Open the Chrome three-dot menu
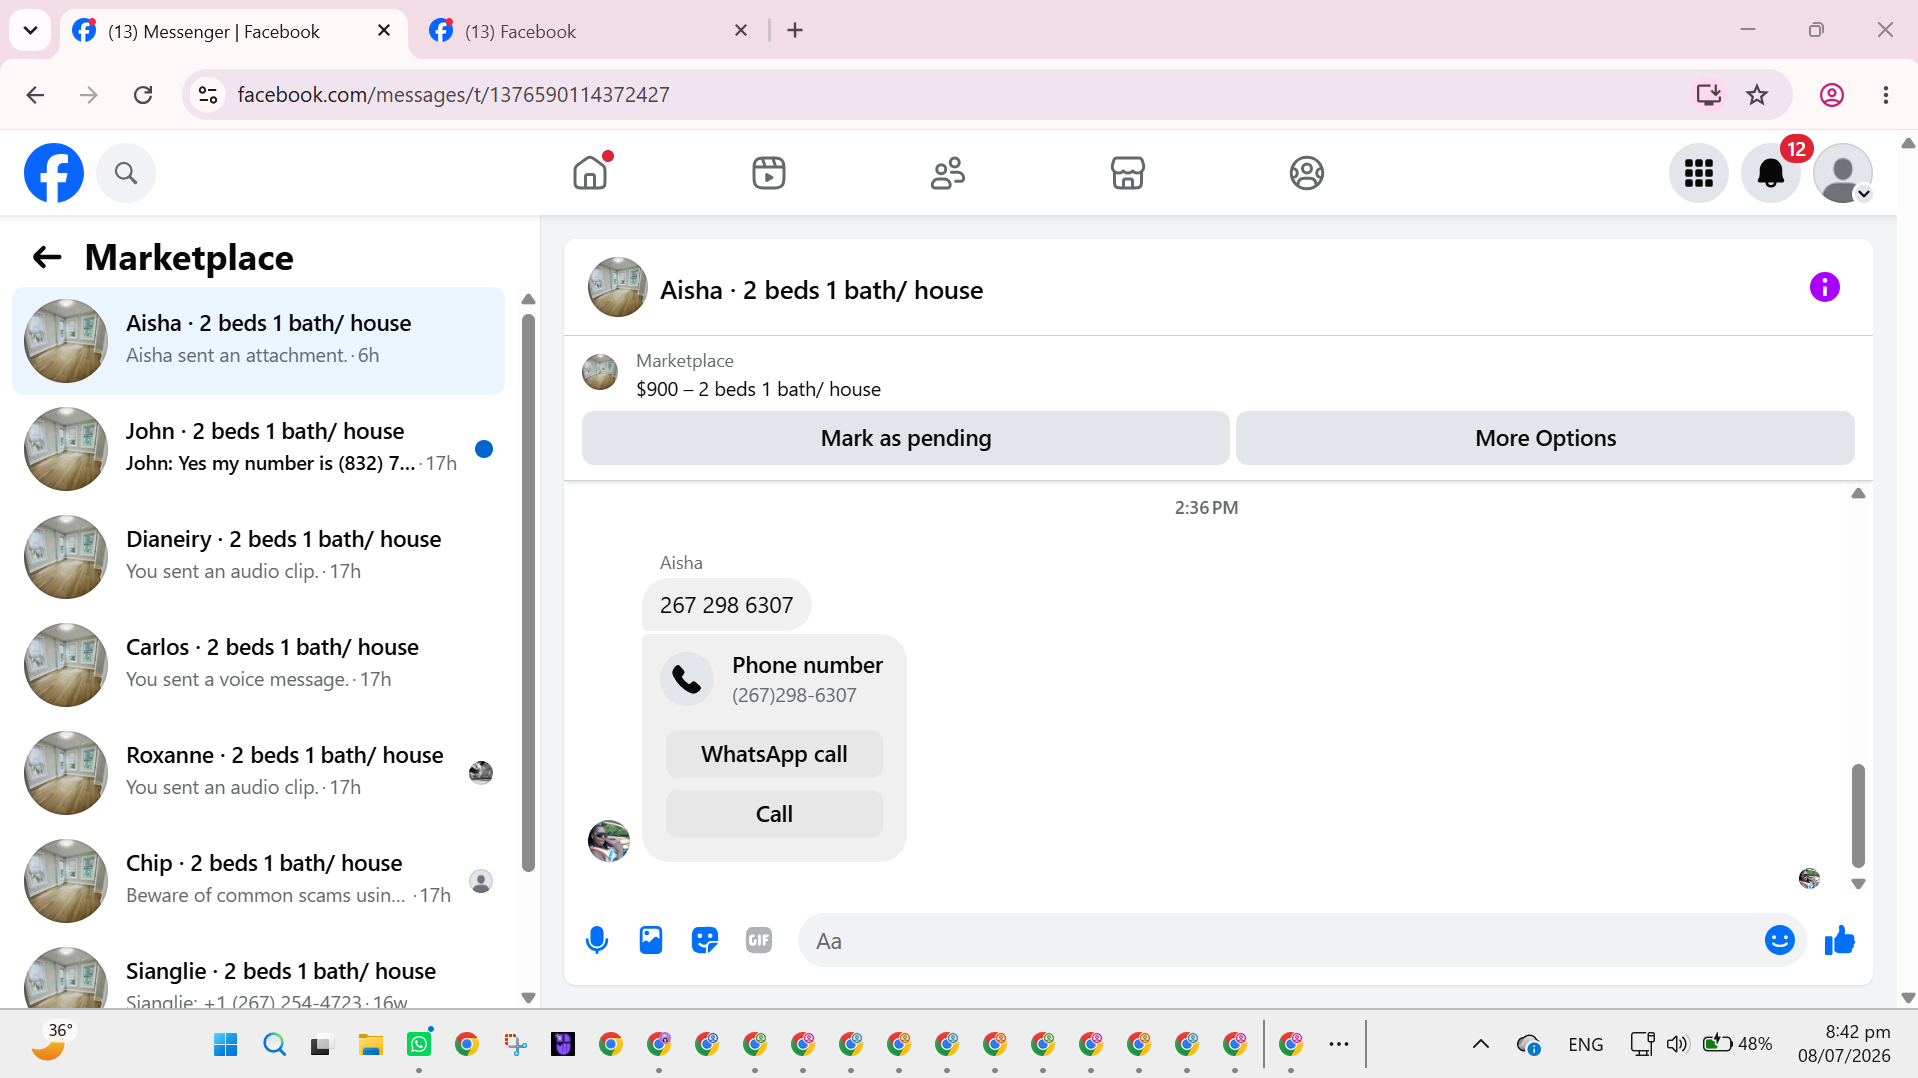The image size is (1918, 1078). 1886,95
